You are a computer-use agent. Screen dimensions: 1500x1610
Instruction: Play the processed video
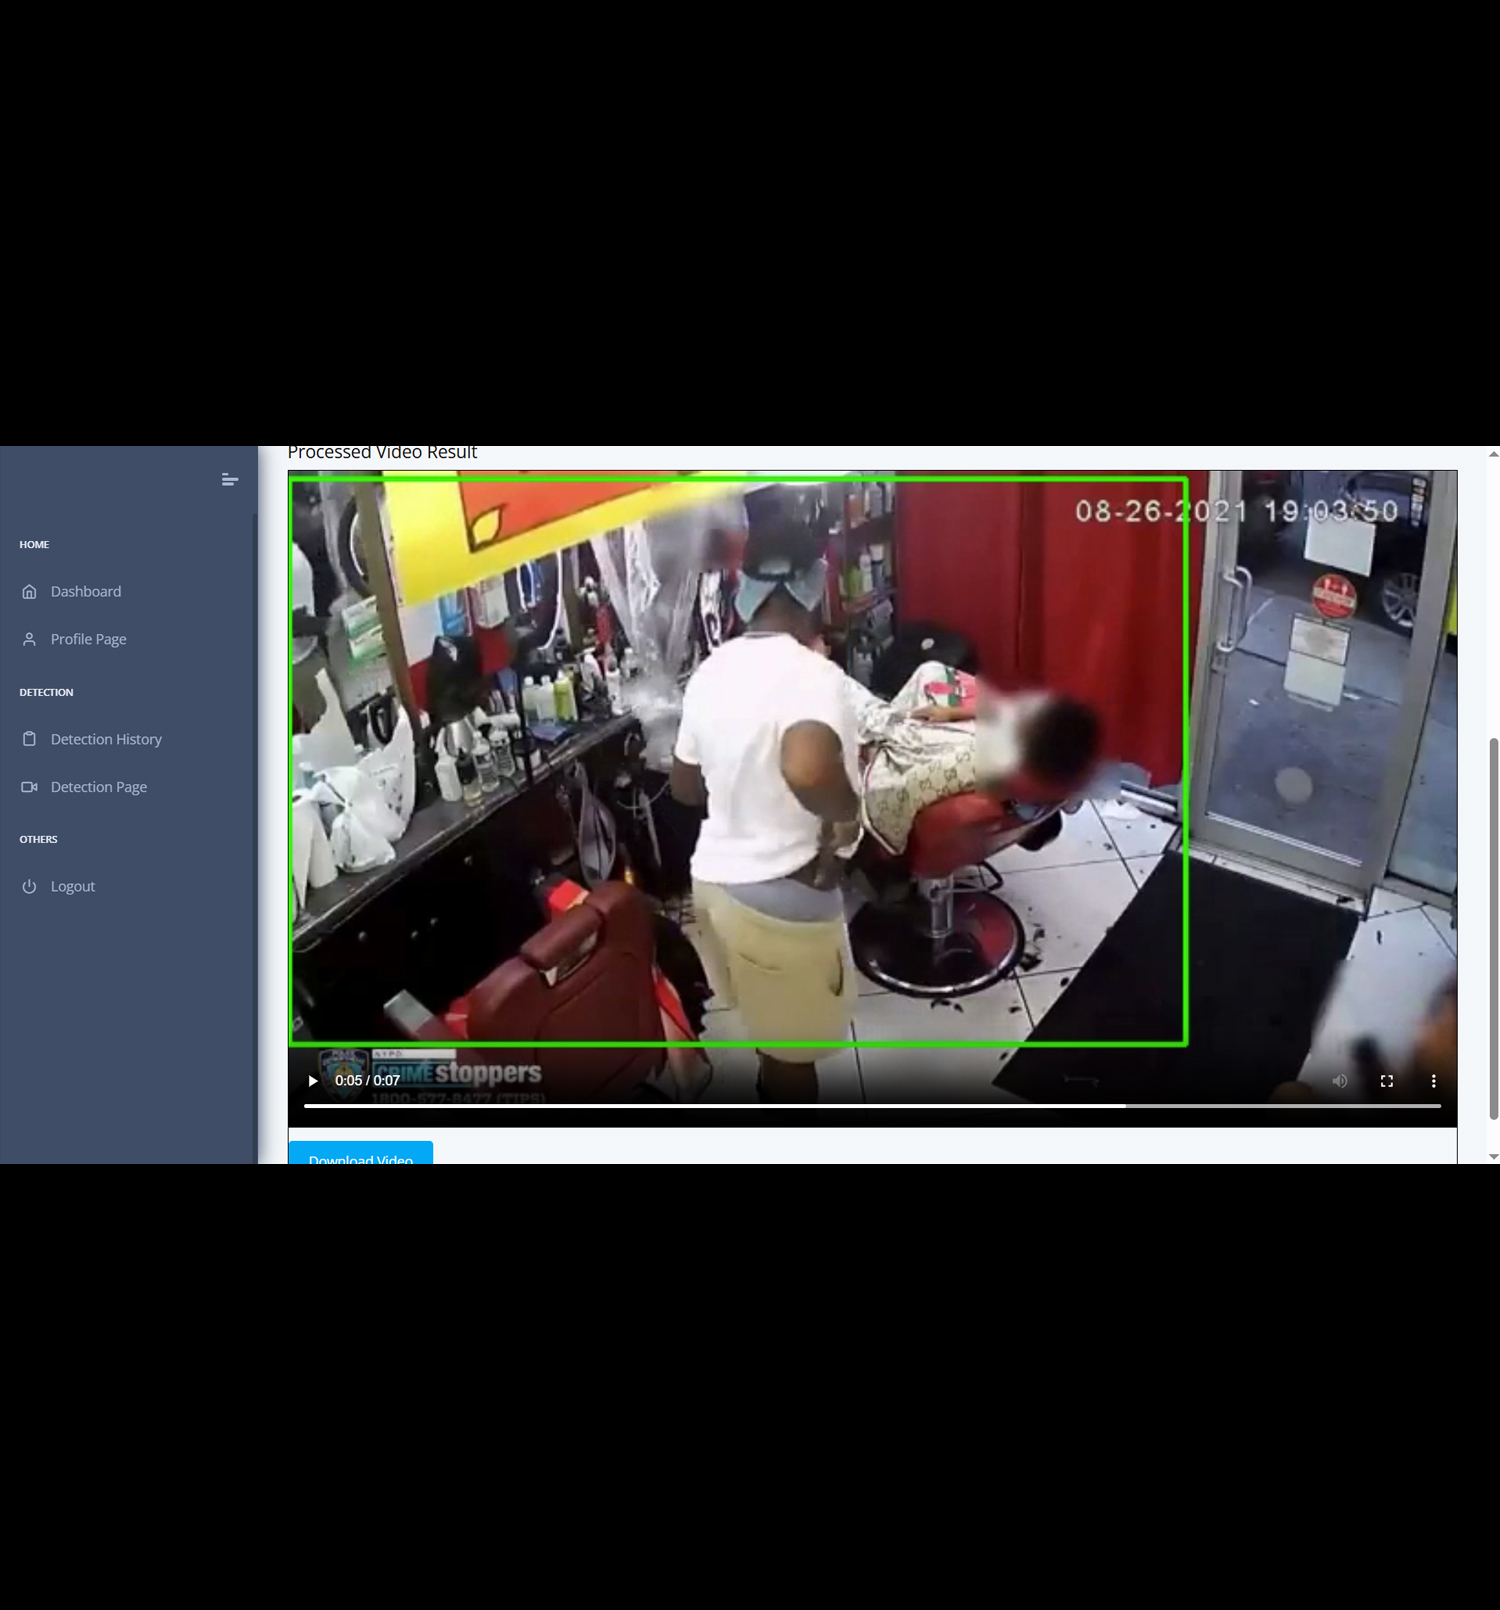pyautogui.click(x=313, y=1081)
